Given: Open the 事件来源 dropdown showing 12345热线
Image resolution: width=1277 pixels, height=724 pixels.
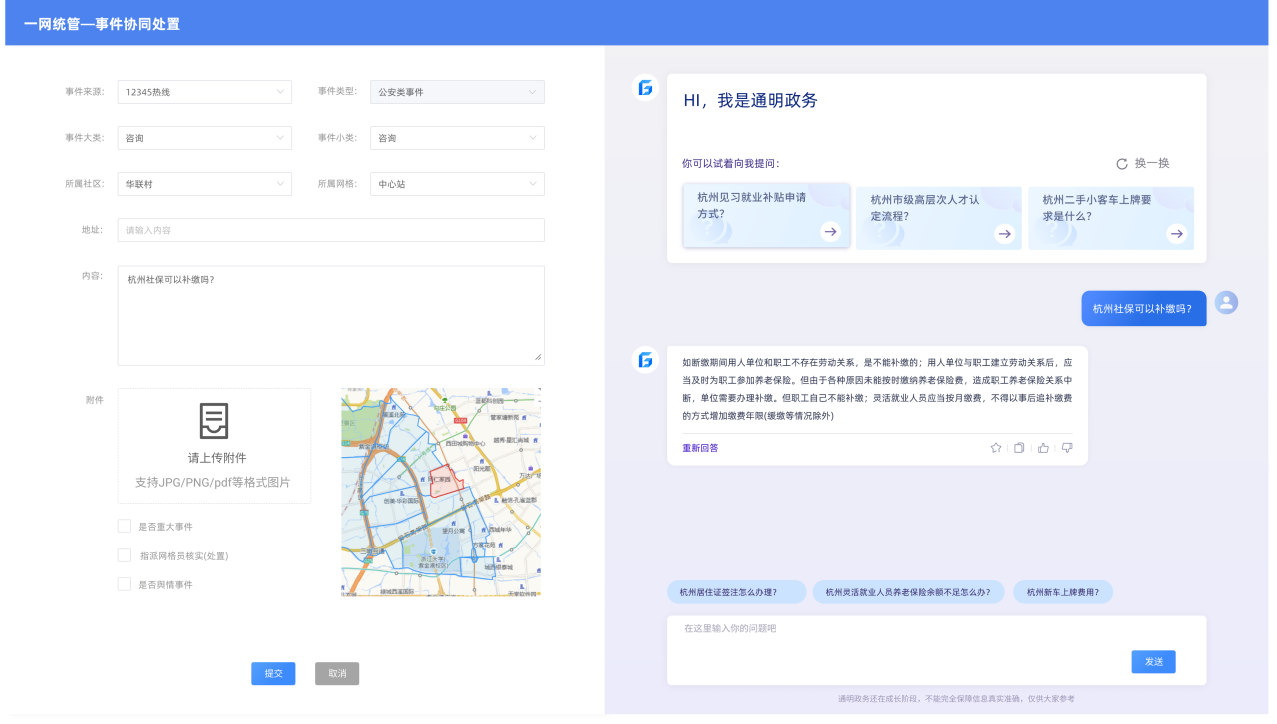Looking at the screenshot, I should [x=204, y=92].
